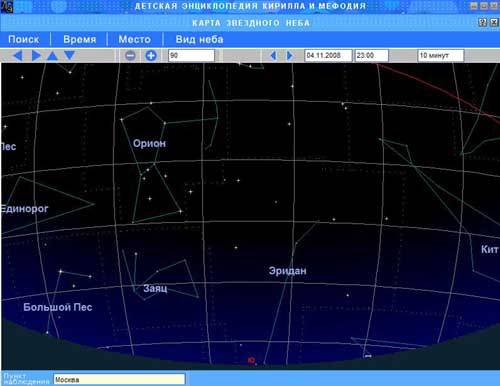Screen dimensions: 500x386
Task: Open the Поиск menu
Action: click(24, 39)
